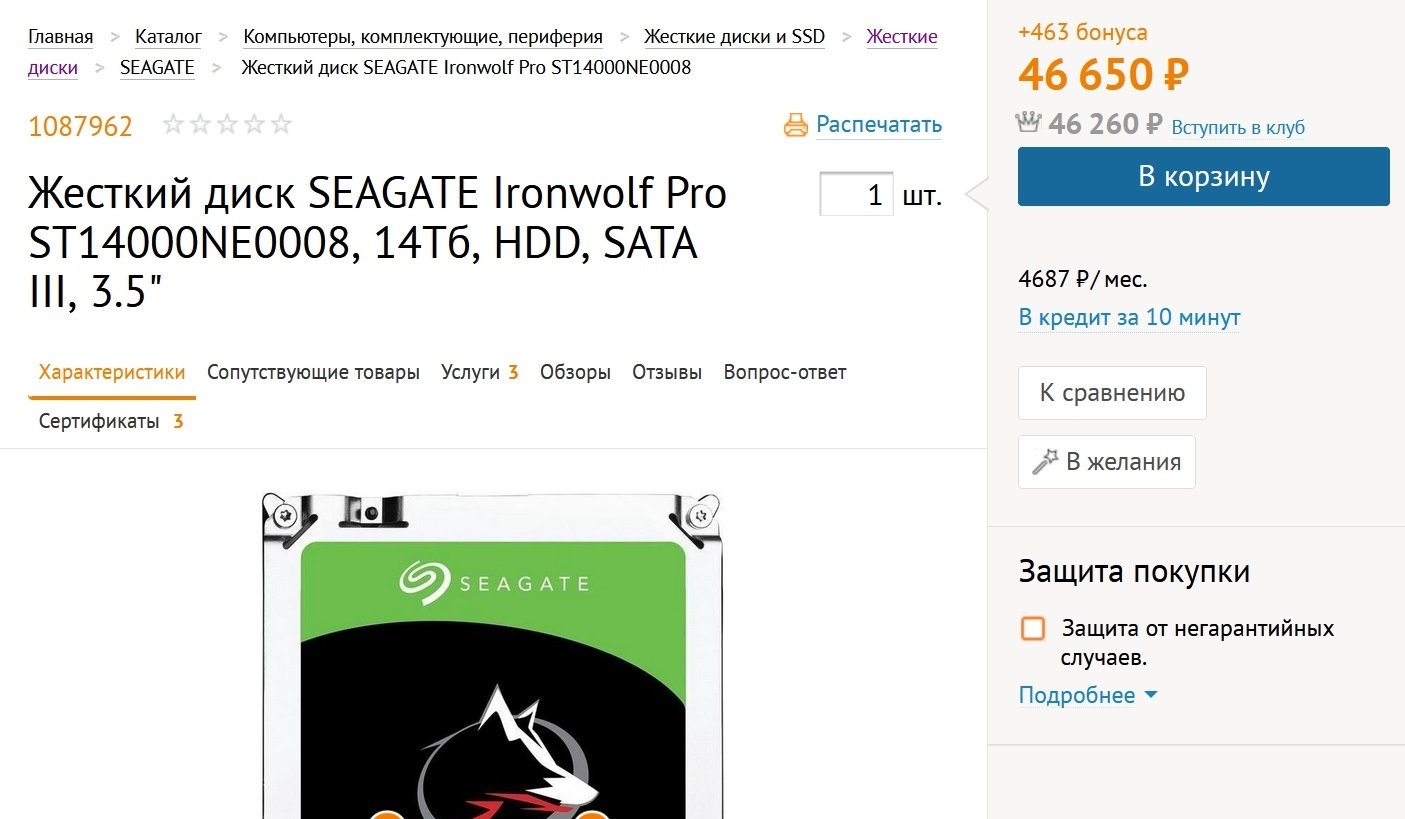This screenshot has width=1405, height=819.
Task: Click the К сравнению button
Action: pos(1112,393)
